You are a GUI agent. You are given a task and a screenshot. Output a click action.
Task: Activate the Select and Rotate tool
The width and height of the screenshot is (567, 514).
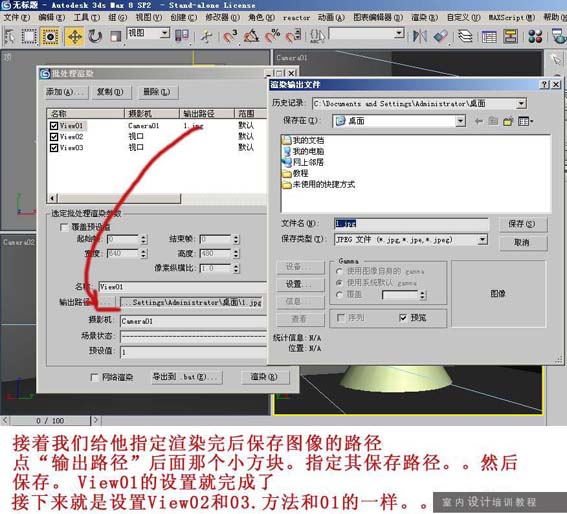click(95, 37)
